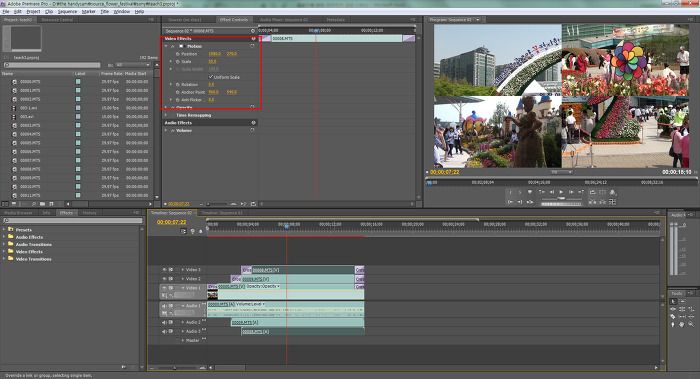
Task: Click Program monitor shuttle slider
Action: coord(561,198)
